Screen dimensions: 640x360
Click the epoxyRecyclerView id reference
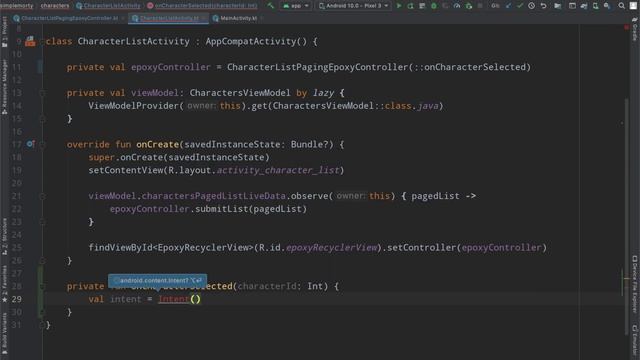(x=331, y=248)
